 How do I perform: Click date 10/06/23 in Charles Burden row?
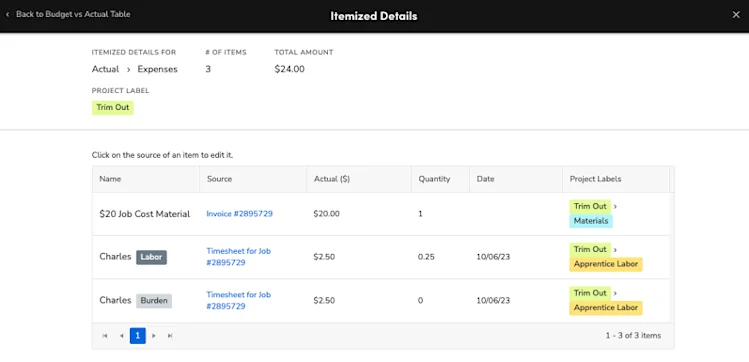coord(493,301)
